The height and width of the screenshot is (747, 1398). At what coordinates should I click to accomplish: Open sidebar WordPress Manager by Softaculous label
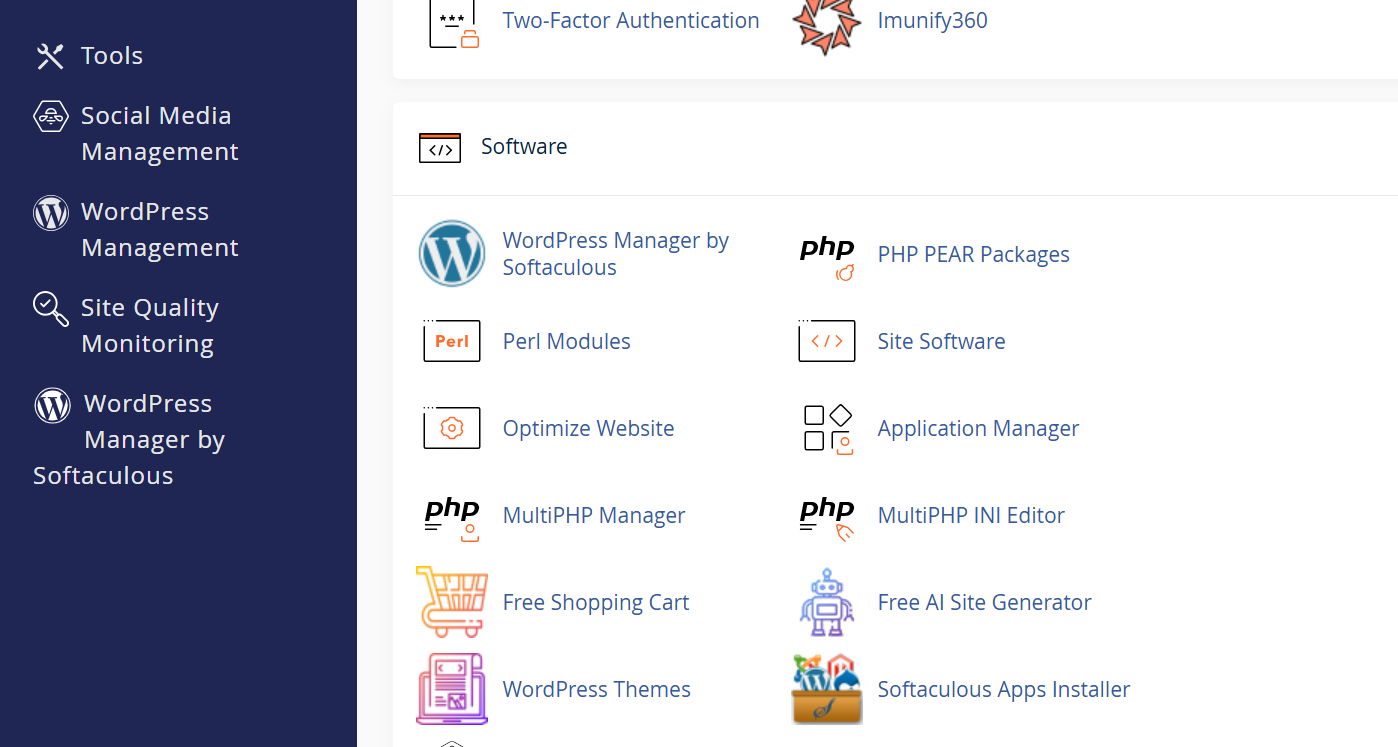130,440
